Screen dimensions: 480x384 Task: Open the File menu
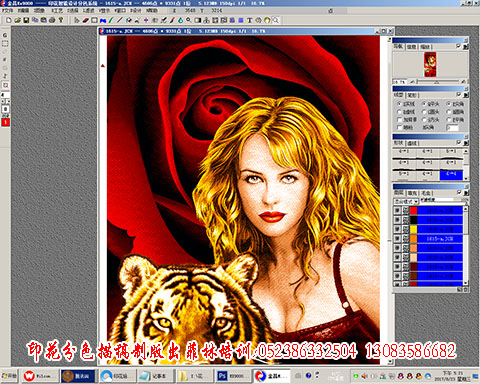(7, 11)
